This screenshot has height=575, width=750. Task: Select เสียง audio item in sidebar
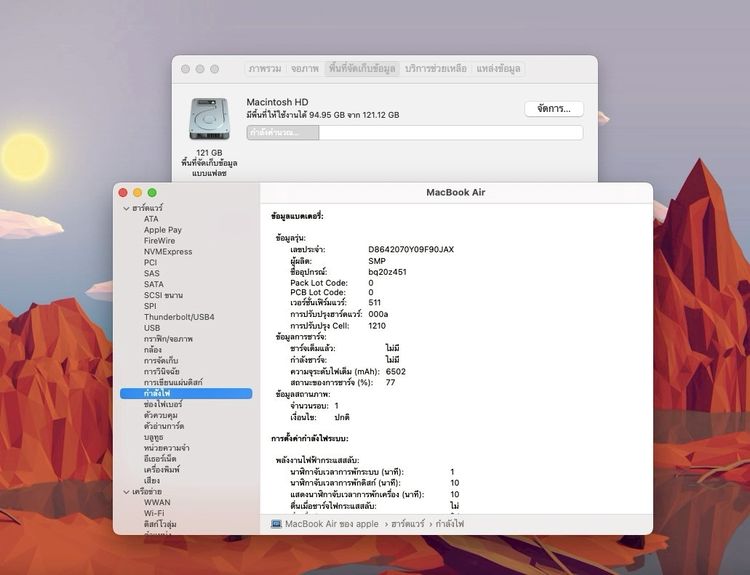152,480
